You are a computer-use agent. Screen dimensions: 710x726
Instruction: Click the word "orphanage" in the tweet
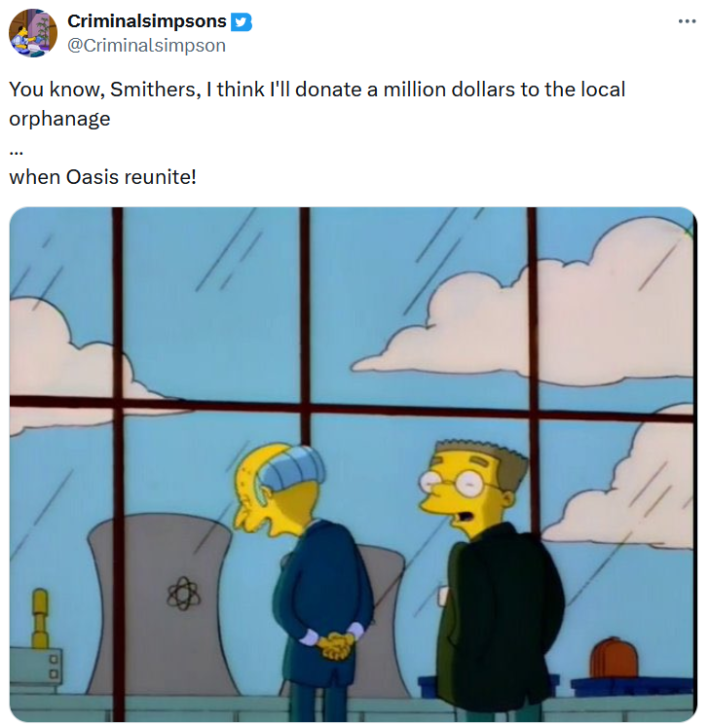tap(60, 119)
